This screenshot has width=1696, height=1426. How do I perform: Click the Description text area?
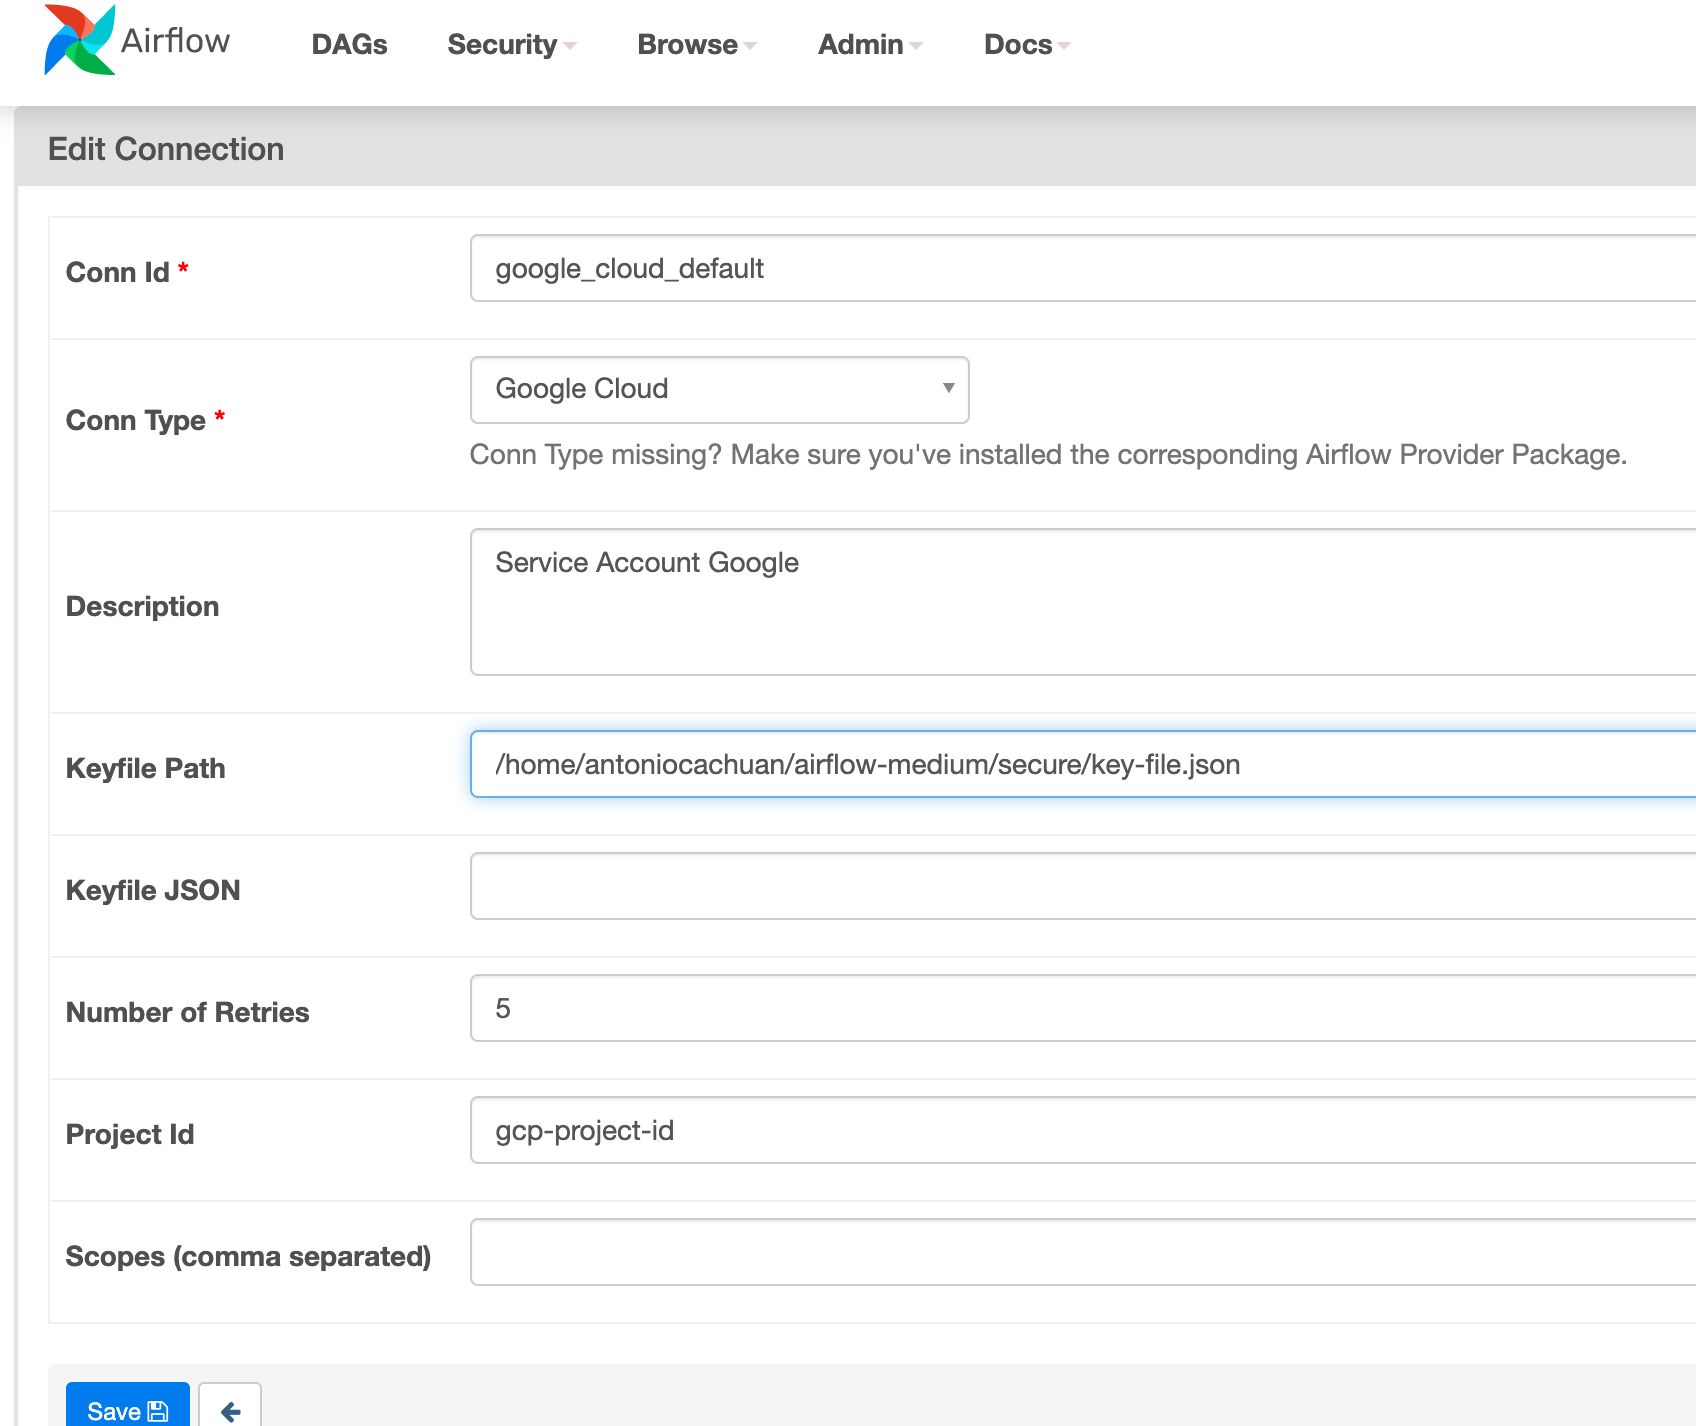click(1083, 602)
